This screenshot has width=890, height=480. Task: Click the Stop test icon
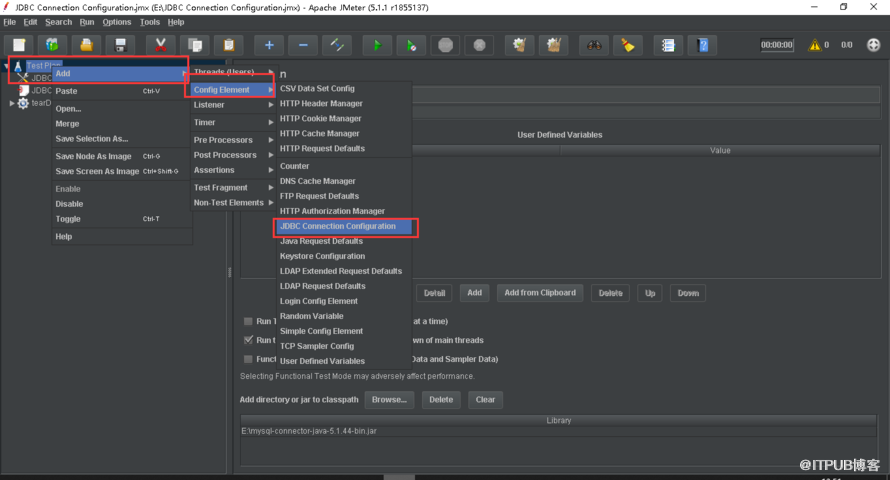tap(445, 45)
